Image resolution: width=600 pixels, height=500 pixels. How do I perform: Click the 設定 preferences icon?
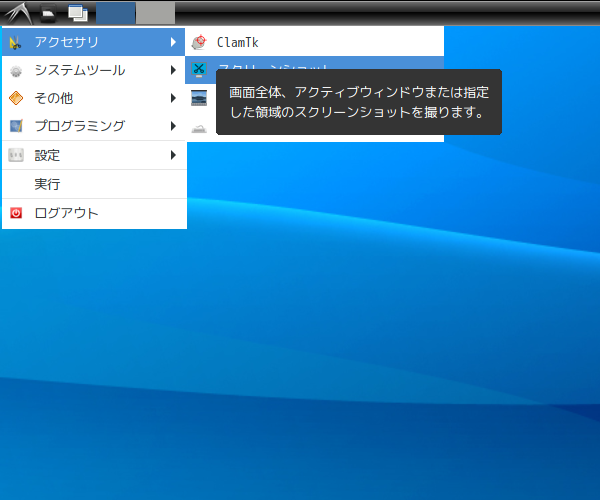pyautogui.click(x=16, y=155)
